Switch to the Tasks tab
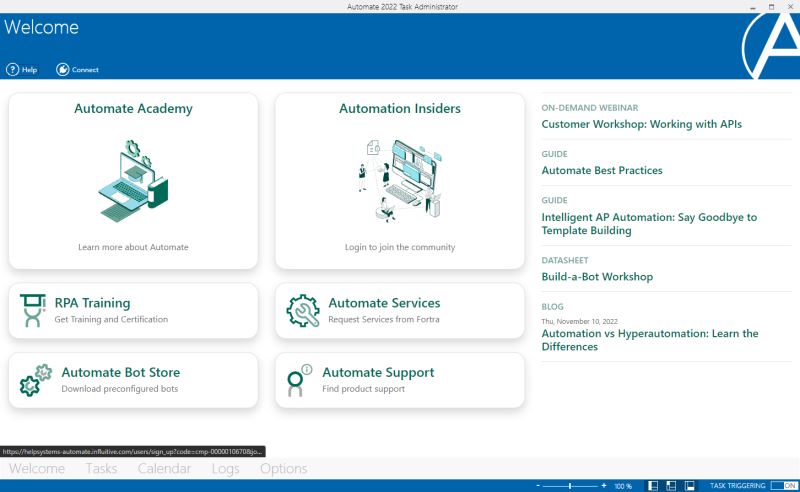The image size is (800, 492). coord(101,469)
